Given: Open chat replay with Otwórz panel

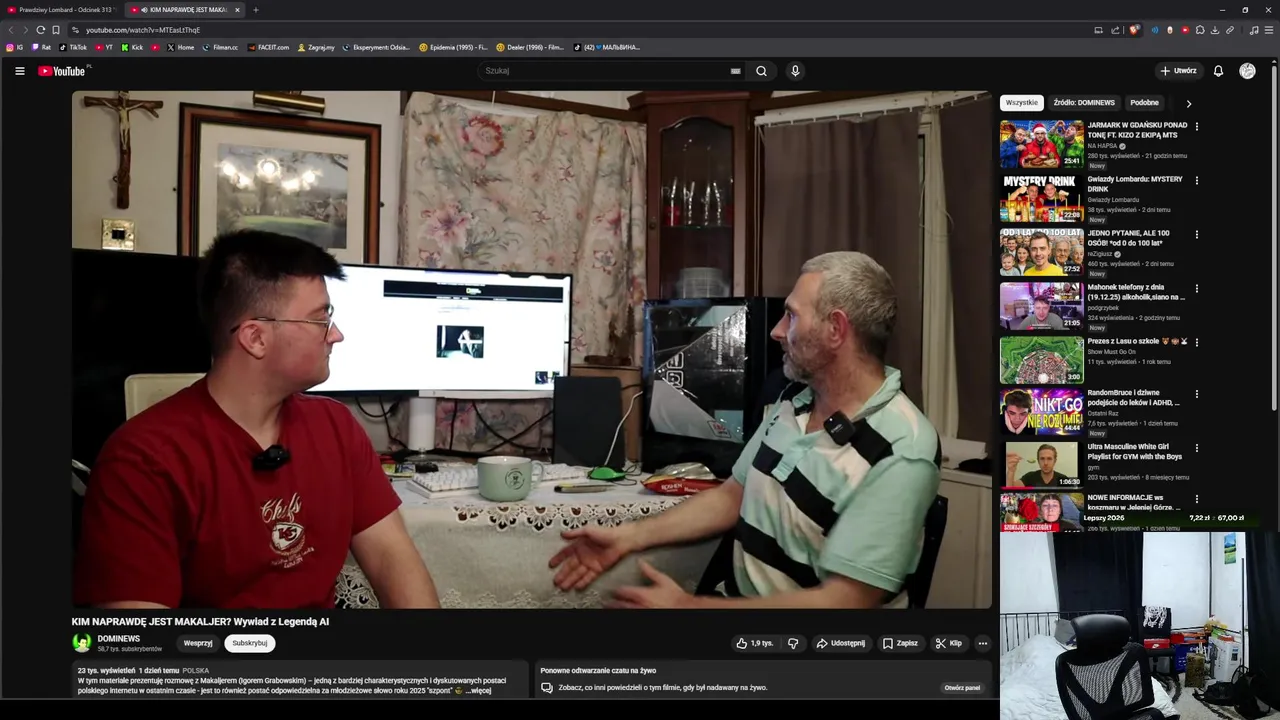Looking at the screenshot, I should point(962,688).
